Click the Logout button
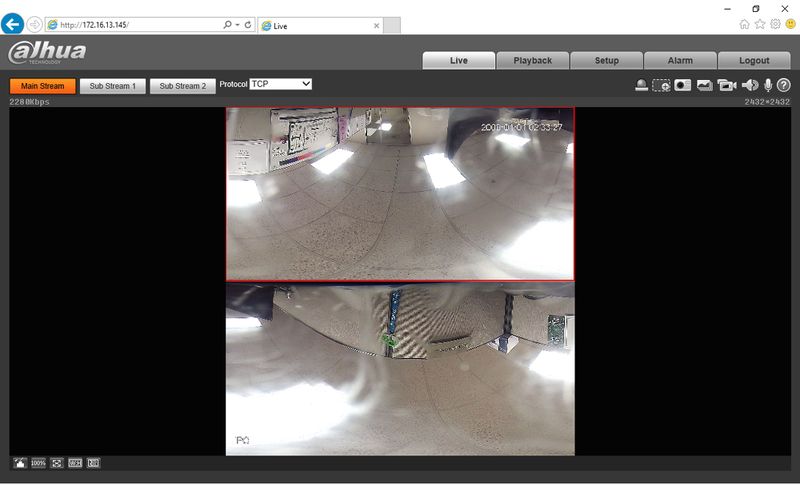 click(754, 60)
